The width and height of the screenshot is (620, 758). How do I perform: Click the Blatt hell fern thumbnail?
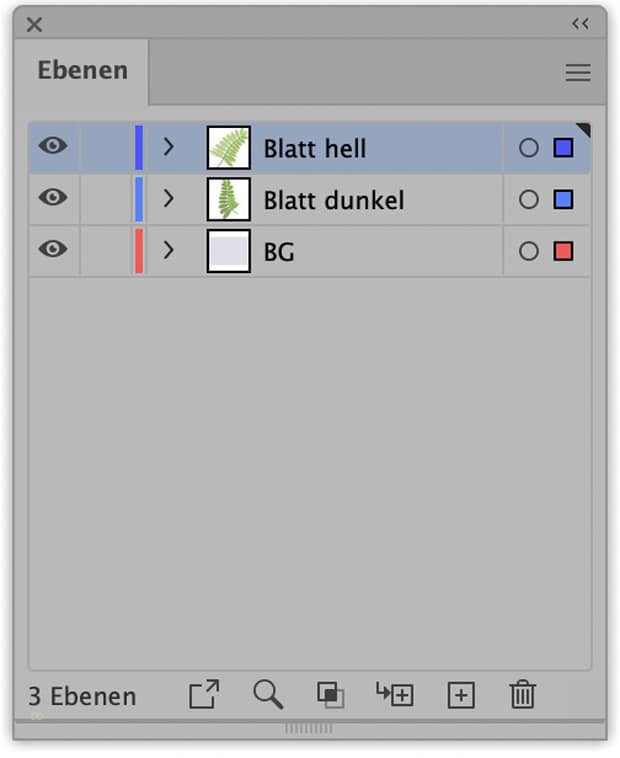click(x=229, y=148)
